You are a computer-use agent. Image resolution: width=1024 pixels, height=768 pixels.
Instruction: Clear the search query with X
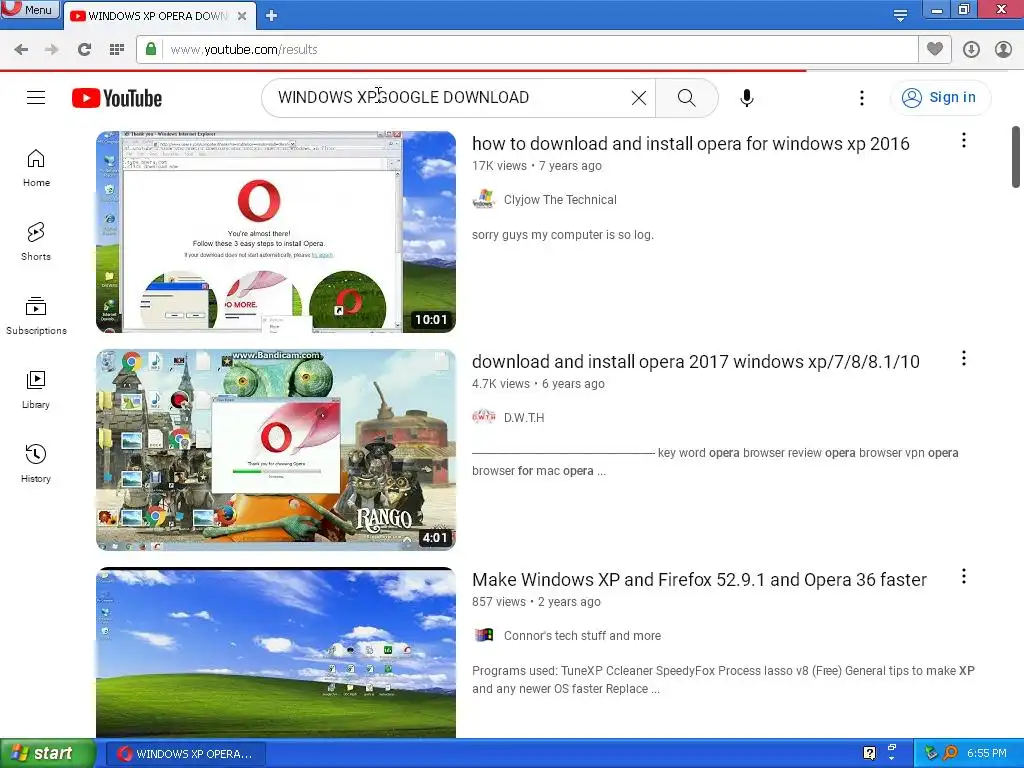[639, 98]
